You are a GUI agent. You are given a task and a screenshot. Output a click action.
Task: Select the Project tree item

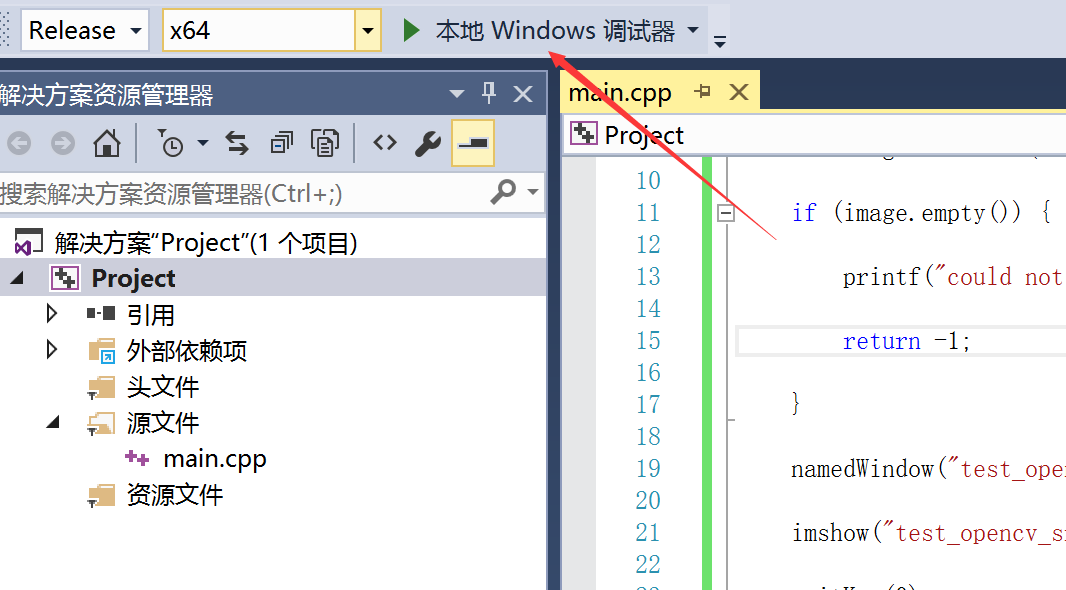click(133, 278)
